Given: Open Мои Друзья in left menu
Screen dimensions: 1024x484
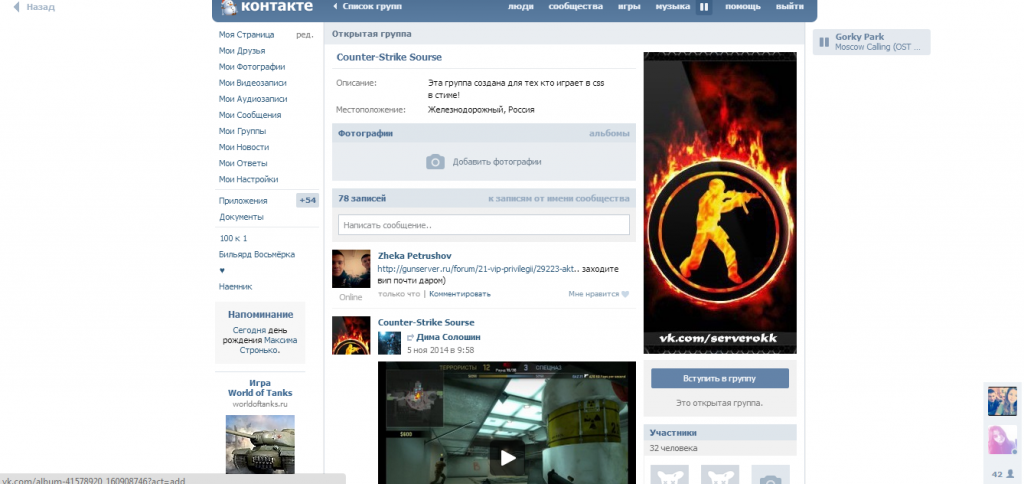Looking at the screenshot, I should tap(241, 51).
